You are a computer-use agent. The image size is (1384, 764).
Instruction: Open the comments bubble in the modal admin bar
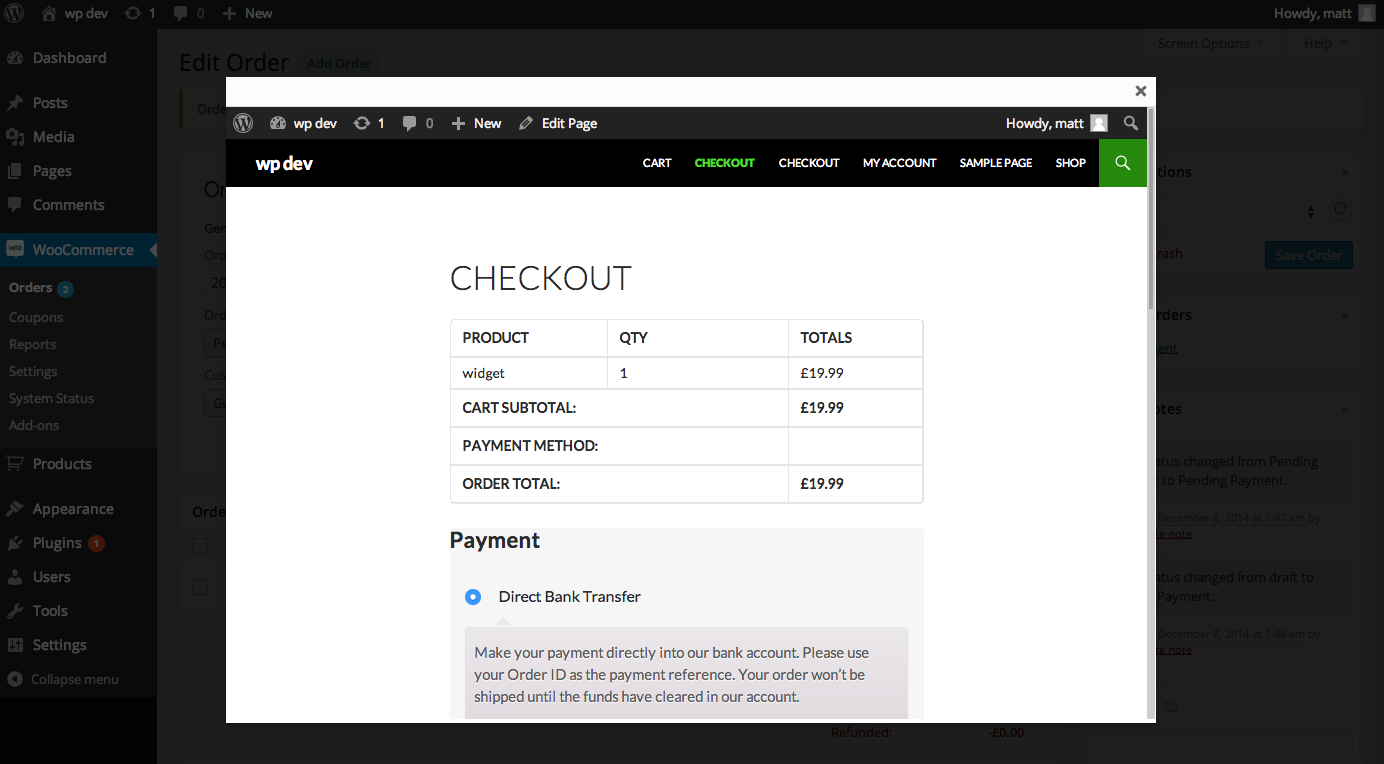409,123
